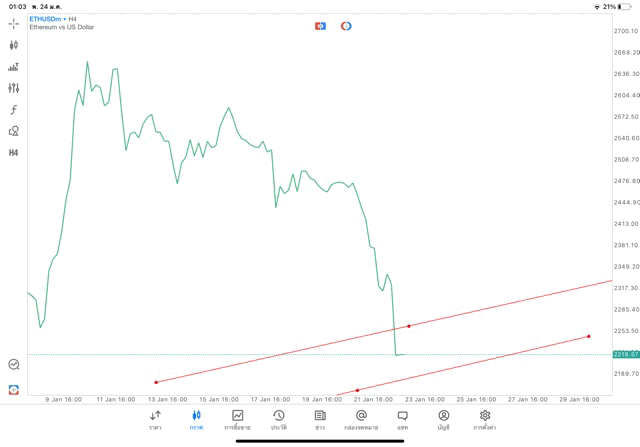This screenshot has height=447, width=640.
Task: Change chart type via candlestick icon
Action: (14, 45)
